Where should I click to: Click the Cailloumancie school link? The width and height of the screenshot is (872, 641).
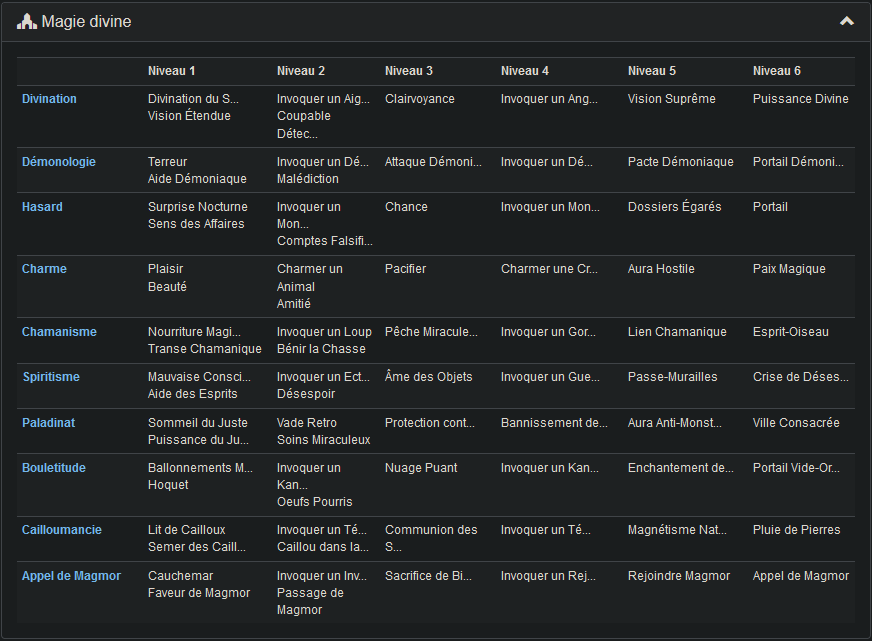[62, 530]
